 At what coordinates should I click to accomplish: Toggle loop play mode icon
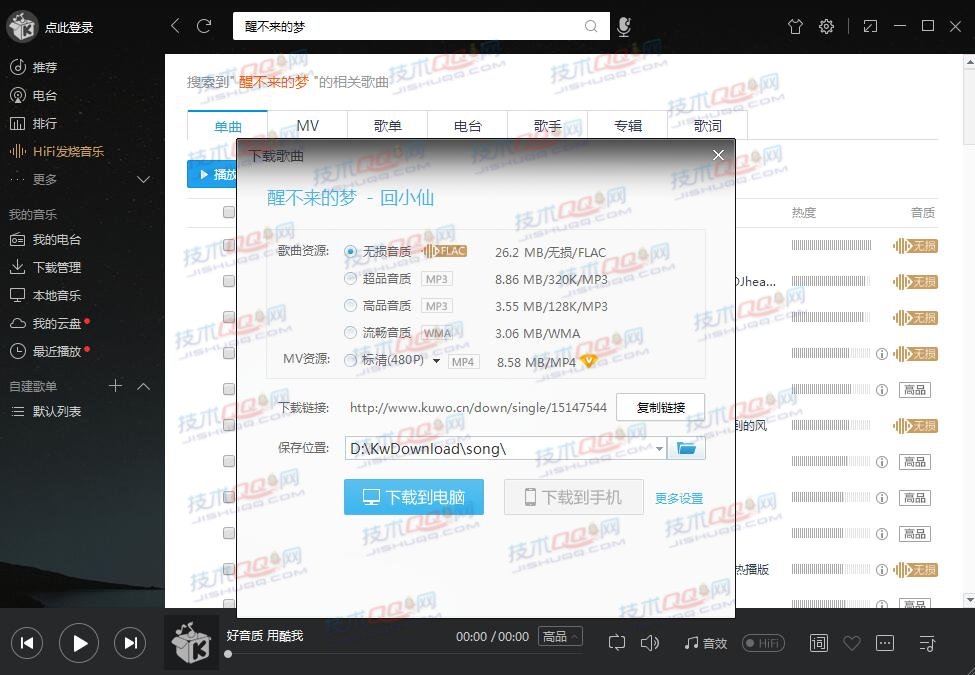(616, 643)
